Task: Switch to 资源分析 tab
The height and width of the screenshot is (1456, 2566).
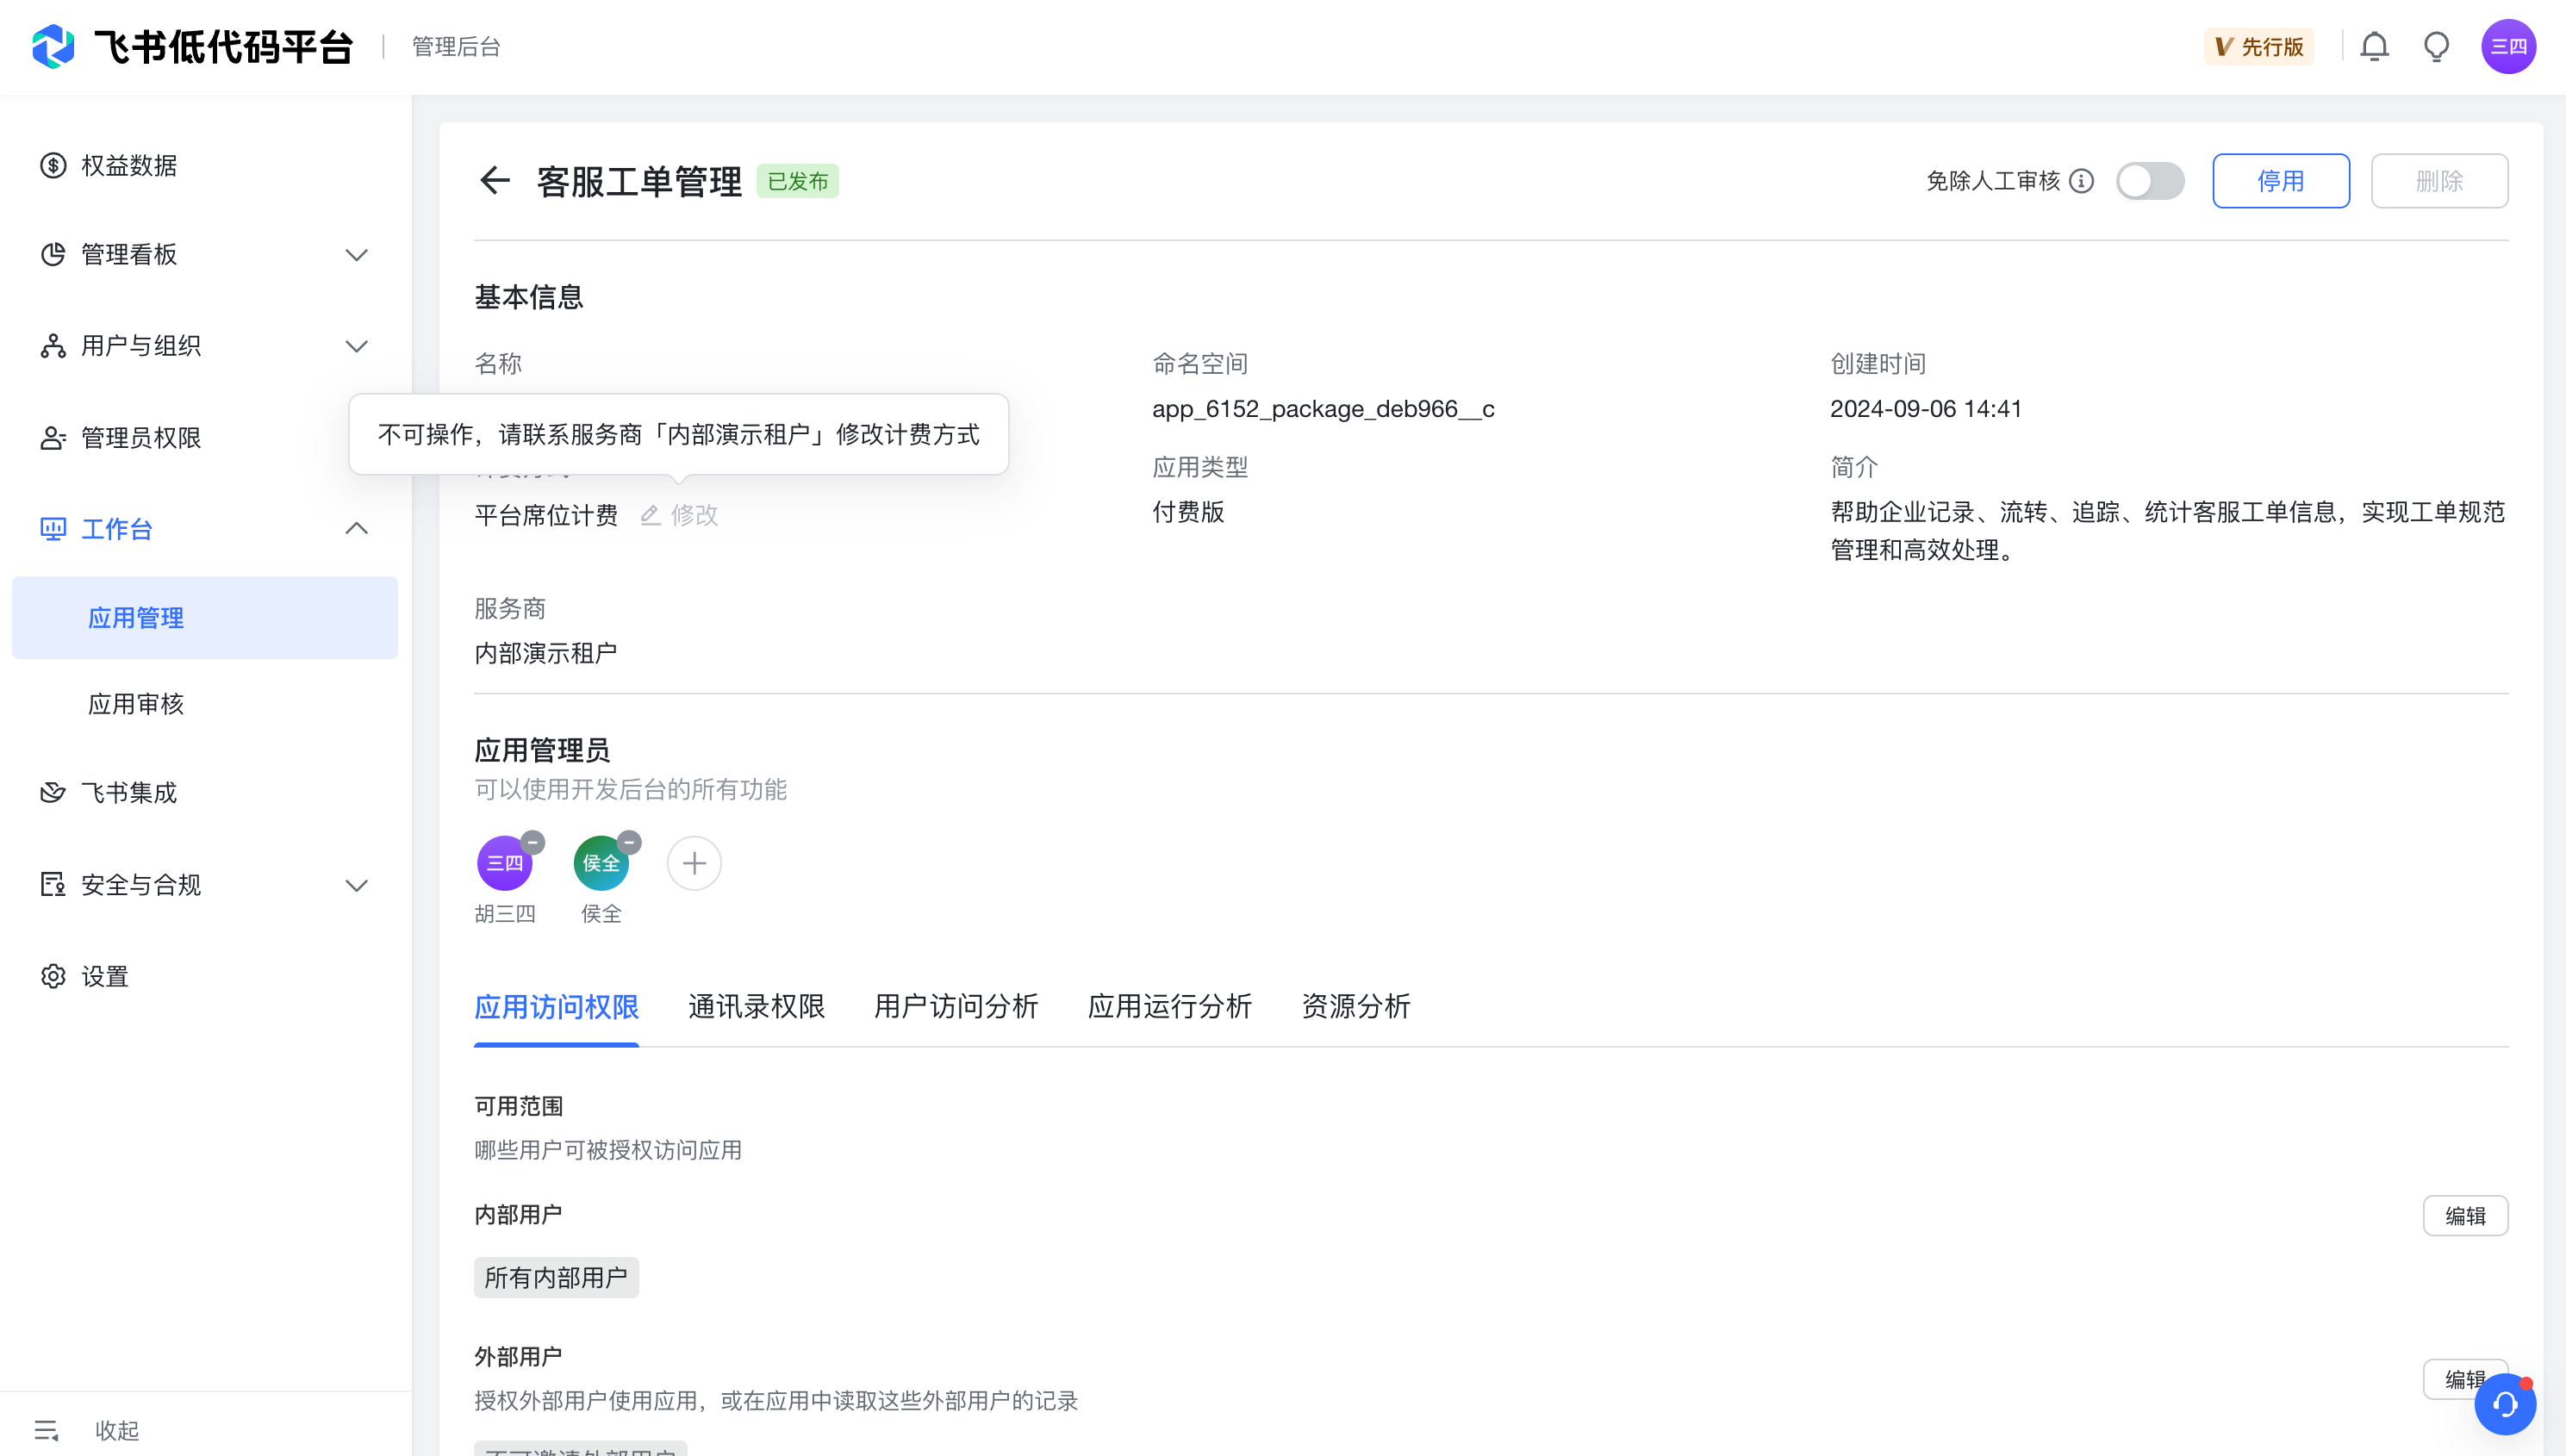Action: click(1356, 1006)
